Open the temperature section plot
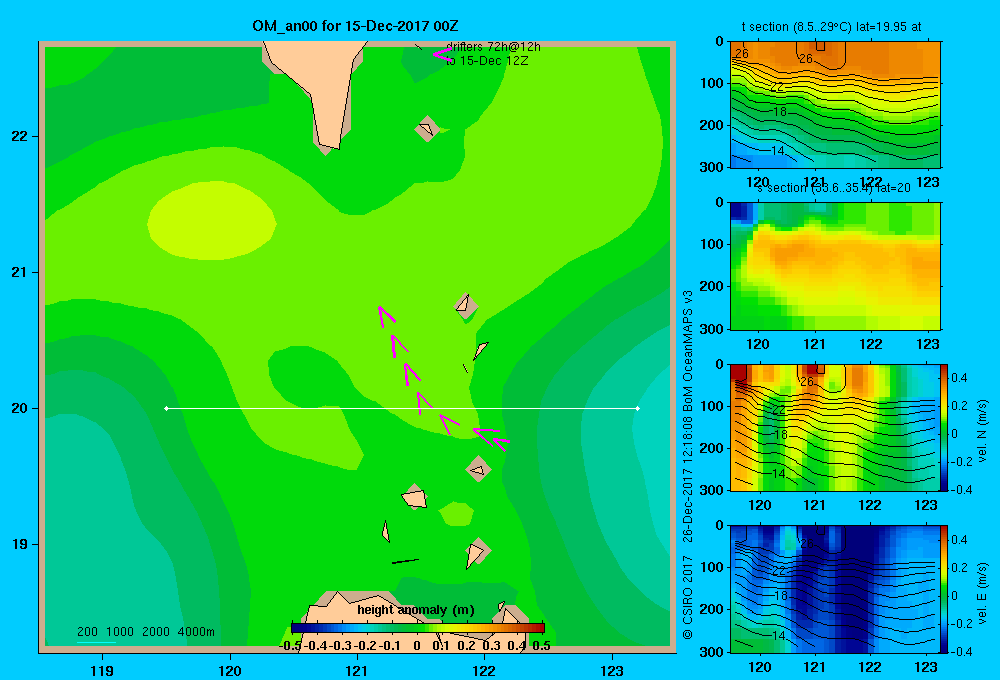The width and height of the screenshot is (1000, 680). pyautogui.click(x=835, y=105)
